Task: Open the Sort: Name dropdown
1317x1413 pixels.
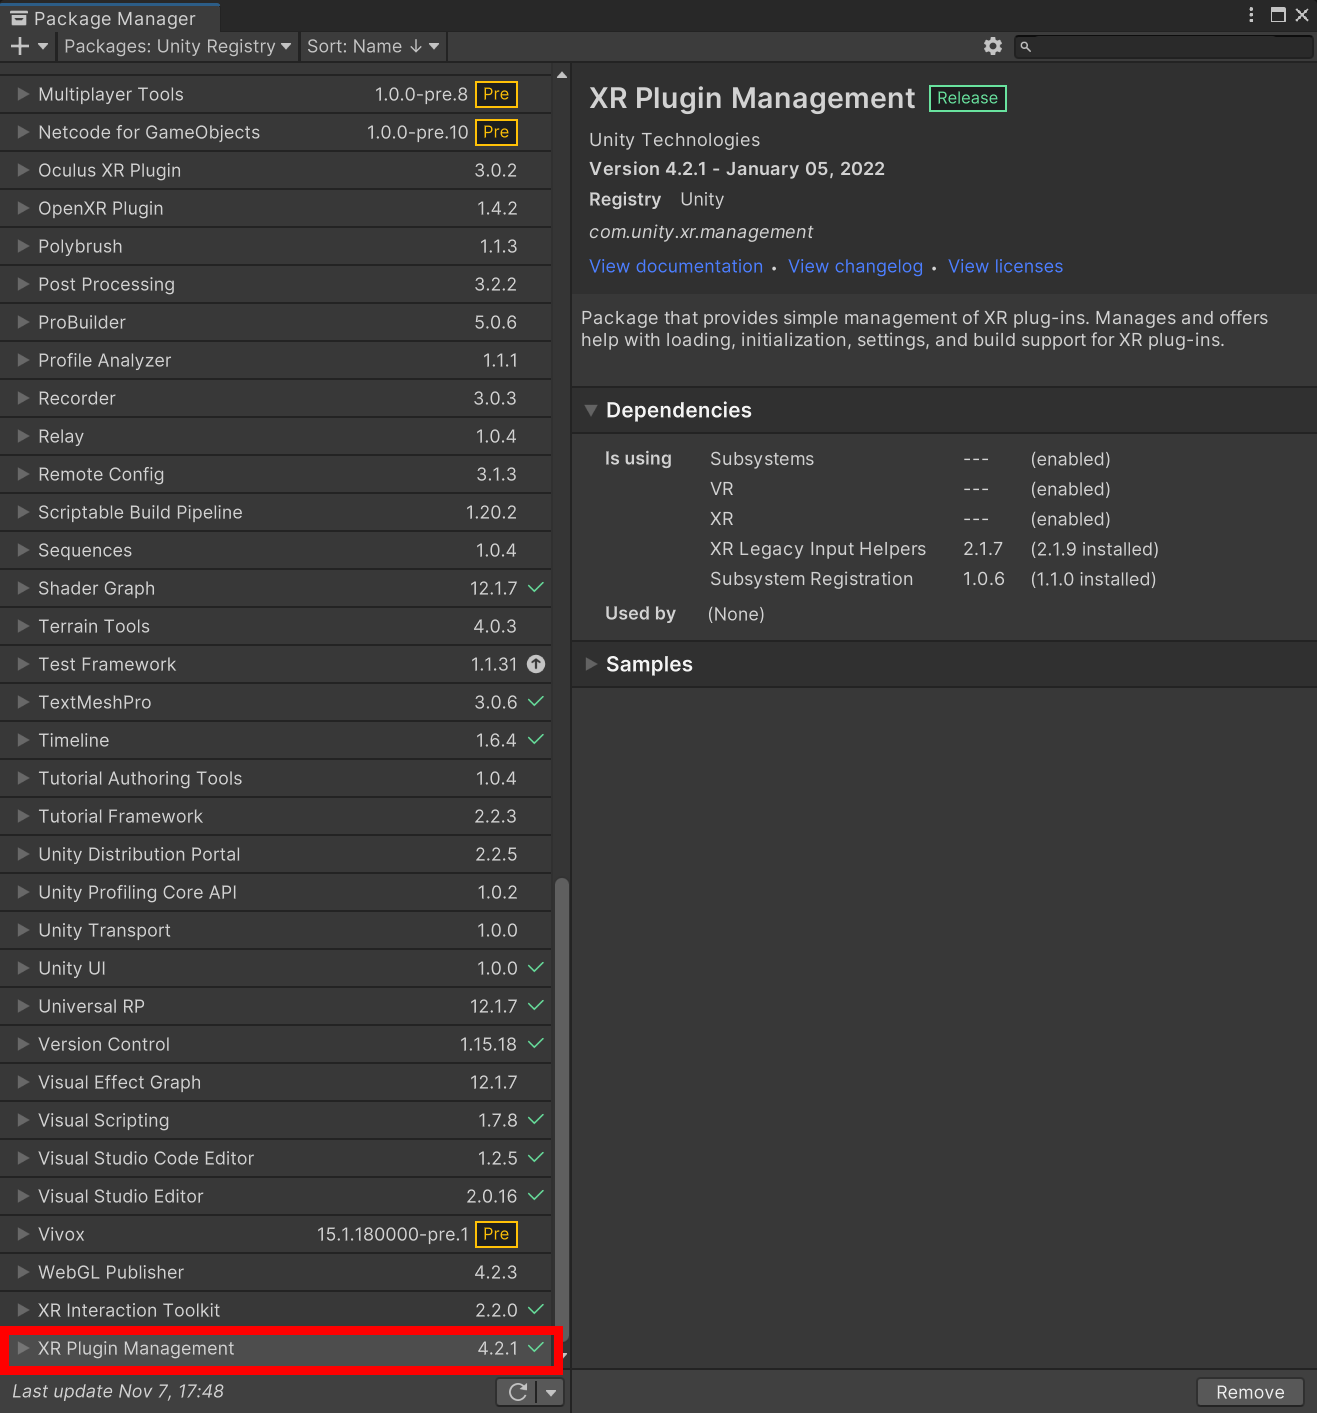Action: tap(373, 46)
